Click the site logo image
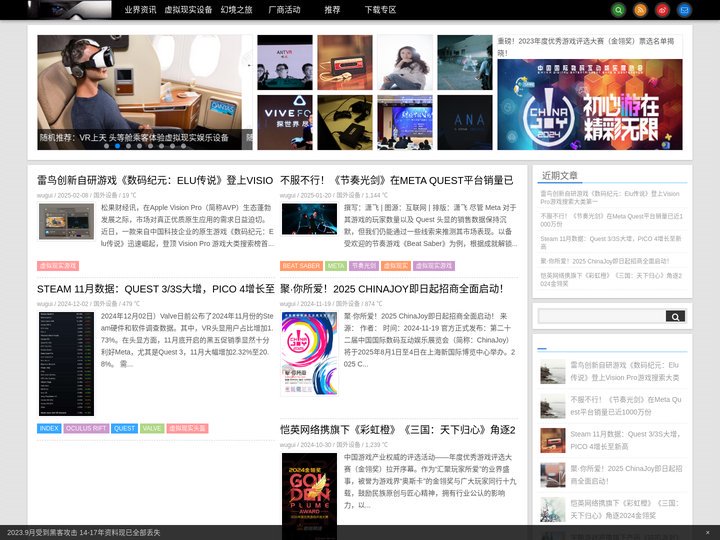 [x=69, y=9]
